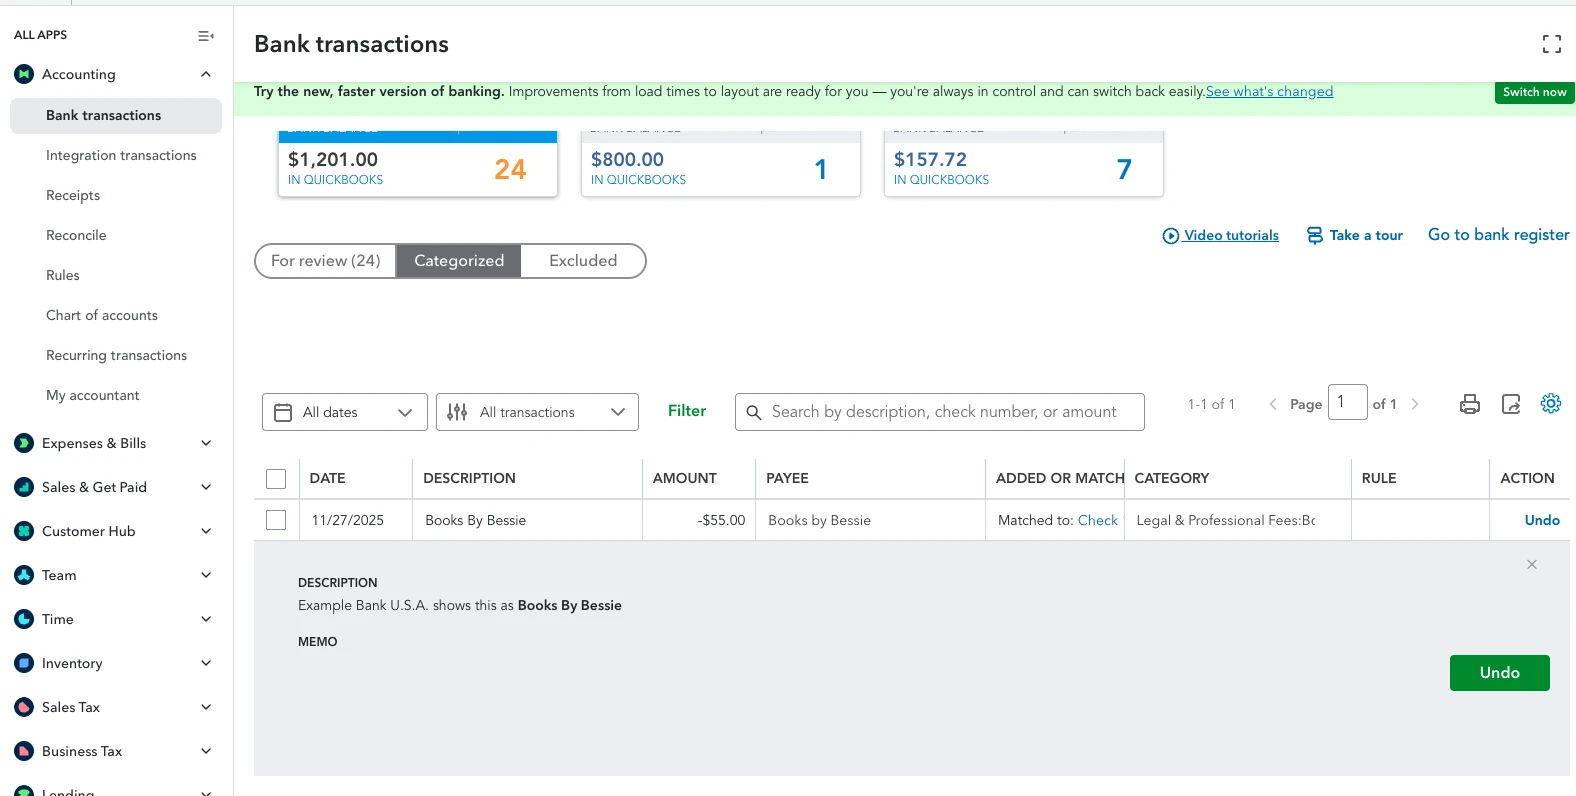Open the See what's changed link

(x=1269, y=91)
